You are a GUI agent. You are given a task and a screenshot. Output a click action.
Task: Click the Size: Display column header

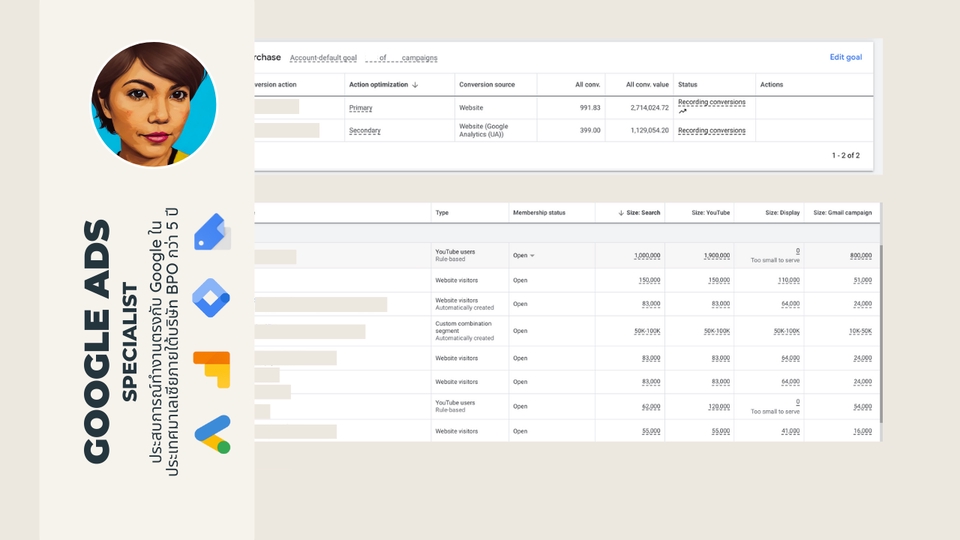pos(782,213)
